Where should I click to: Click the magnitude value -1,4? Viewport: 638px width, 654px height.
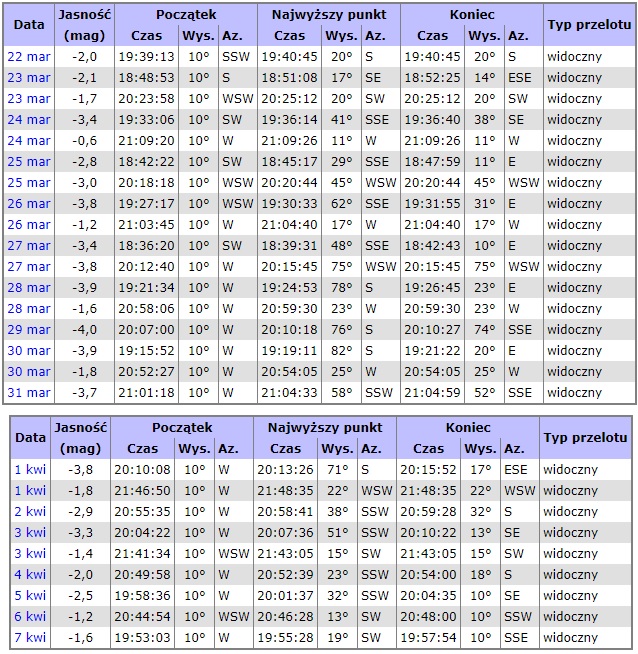[x=80, y=553]
